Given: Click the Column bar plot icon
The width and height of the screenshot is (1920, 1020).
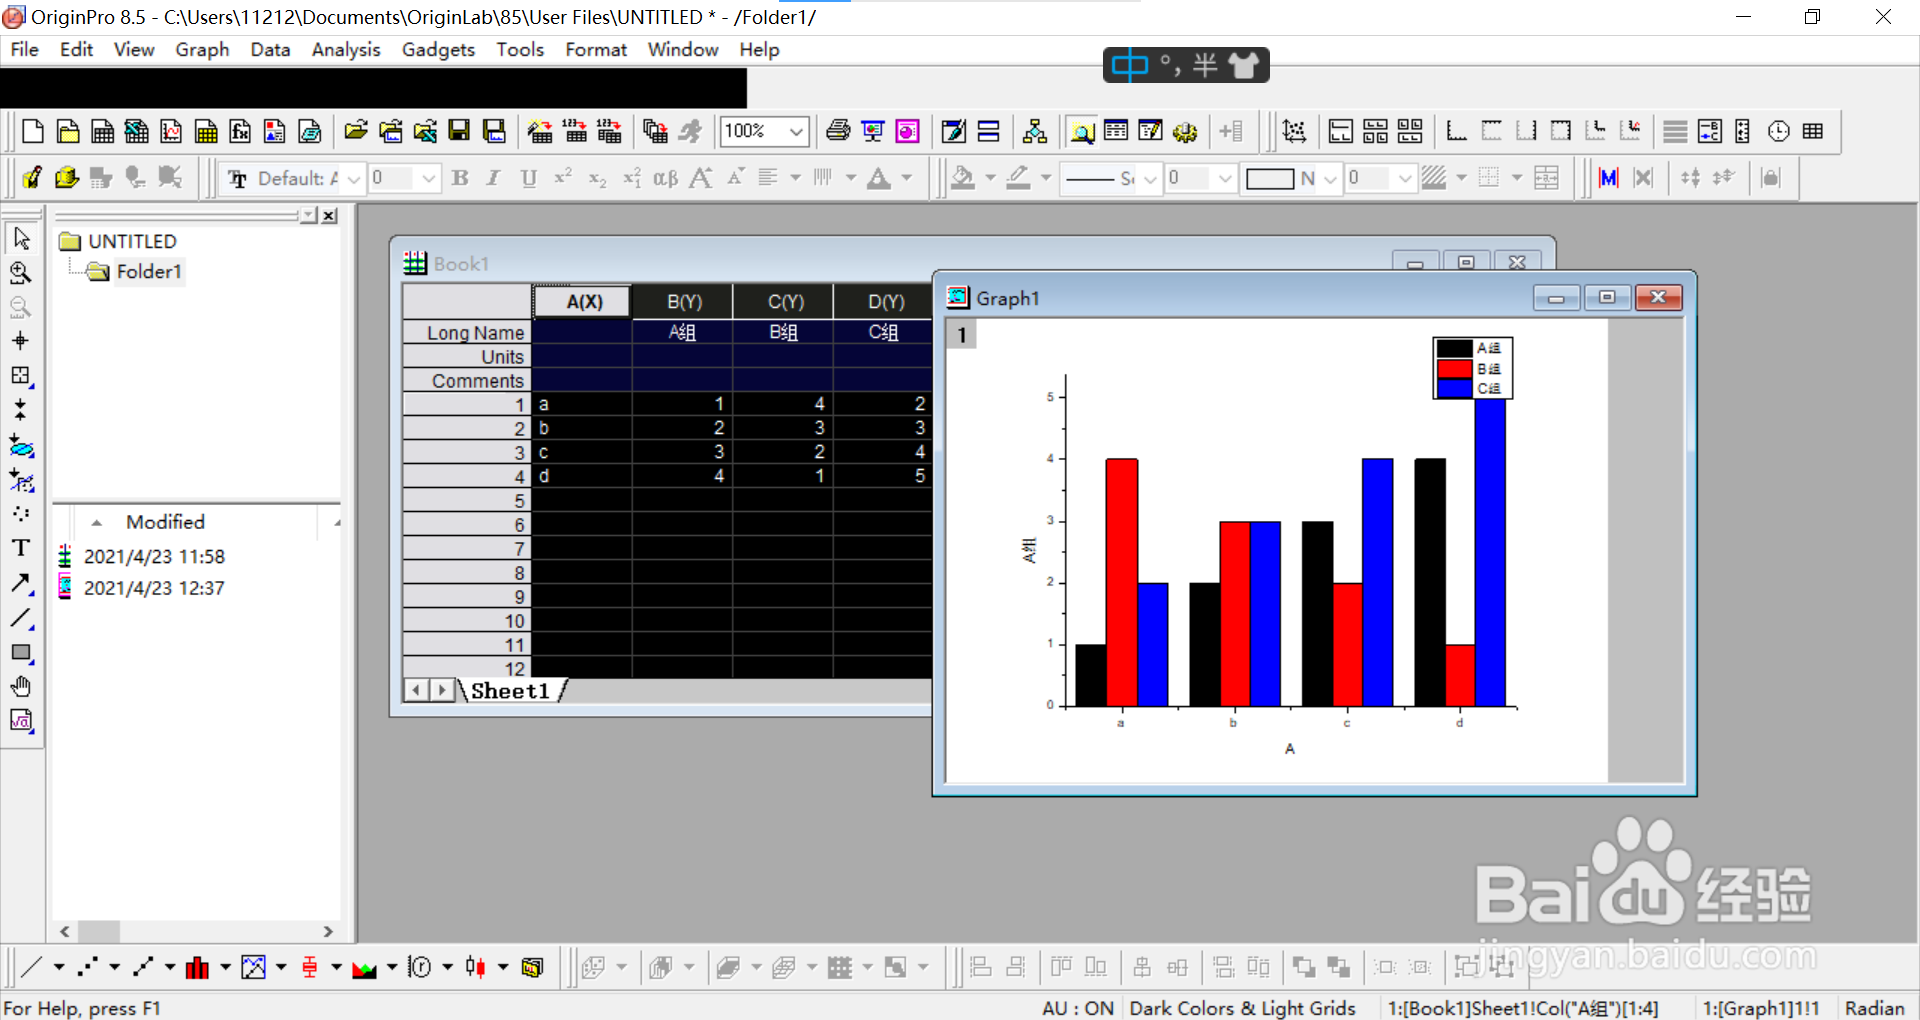Looking at the screenshot, I should (198, 967).
